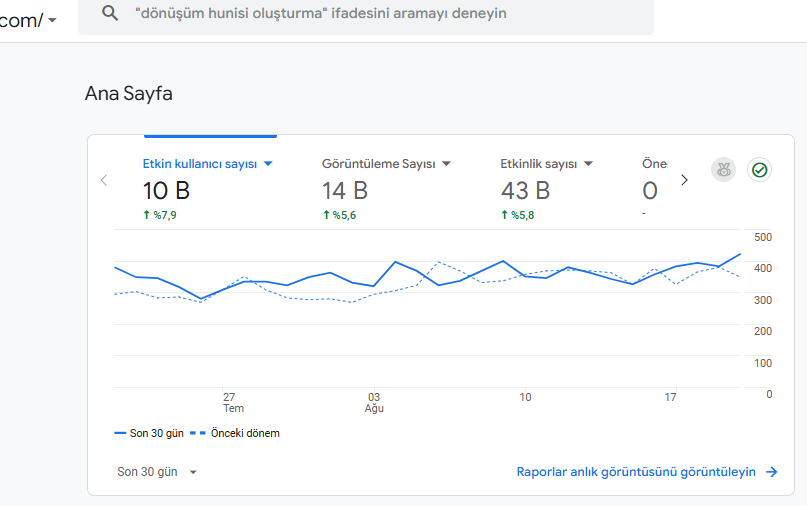Click the 27 Tem axis date label
The width and height of the screenshot is (807, 506).
[x=233, y=403]
